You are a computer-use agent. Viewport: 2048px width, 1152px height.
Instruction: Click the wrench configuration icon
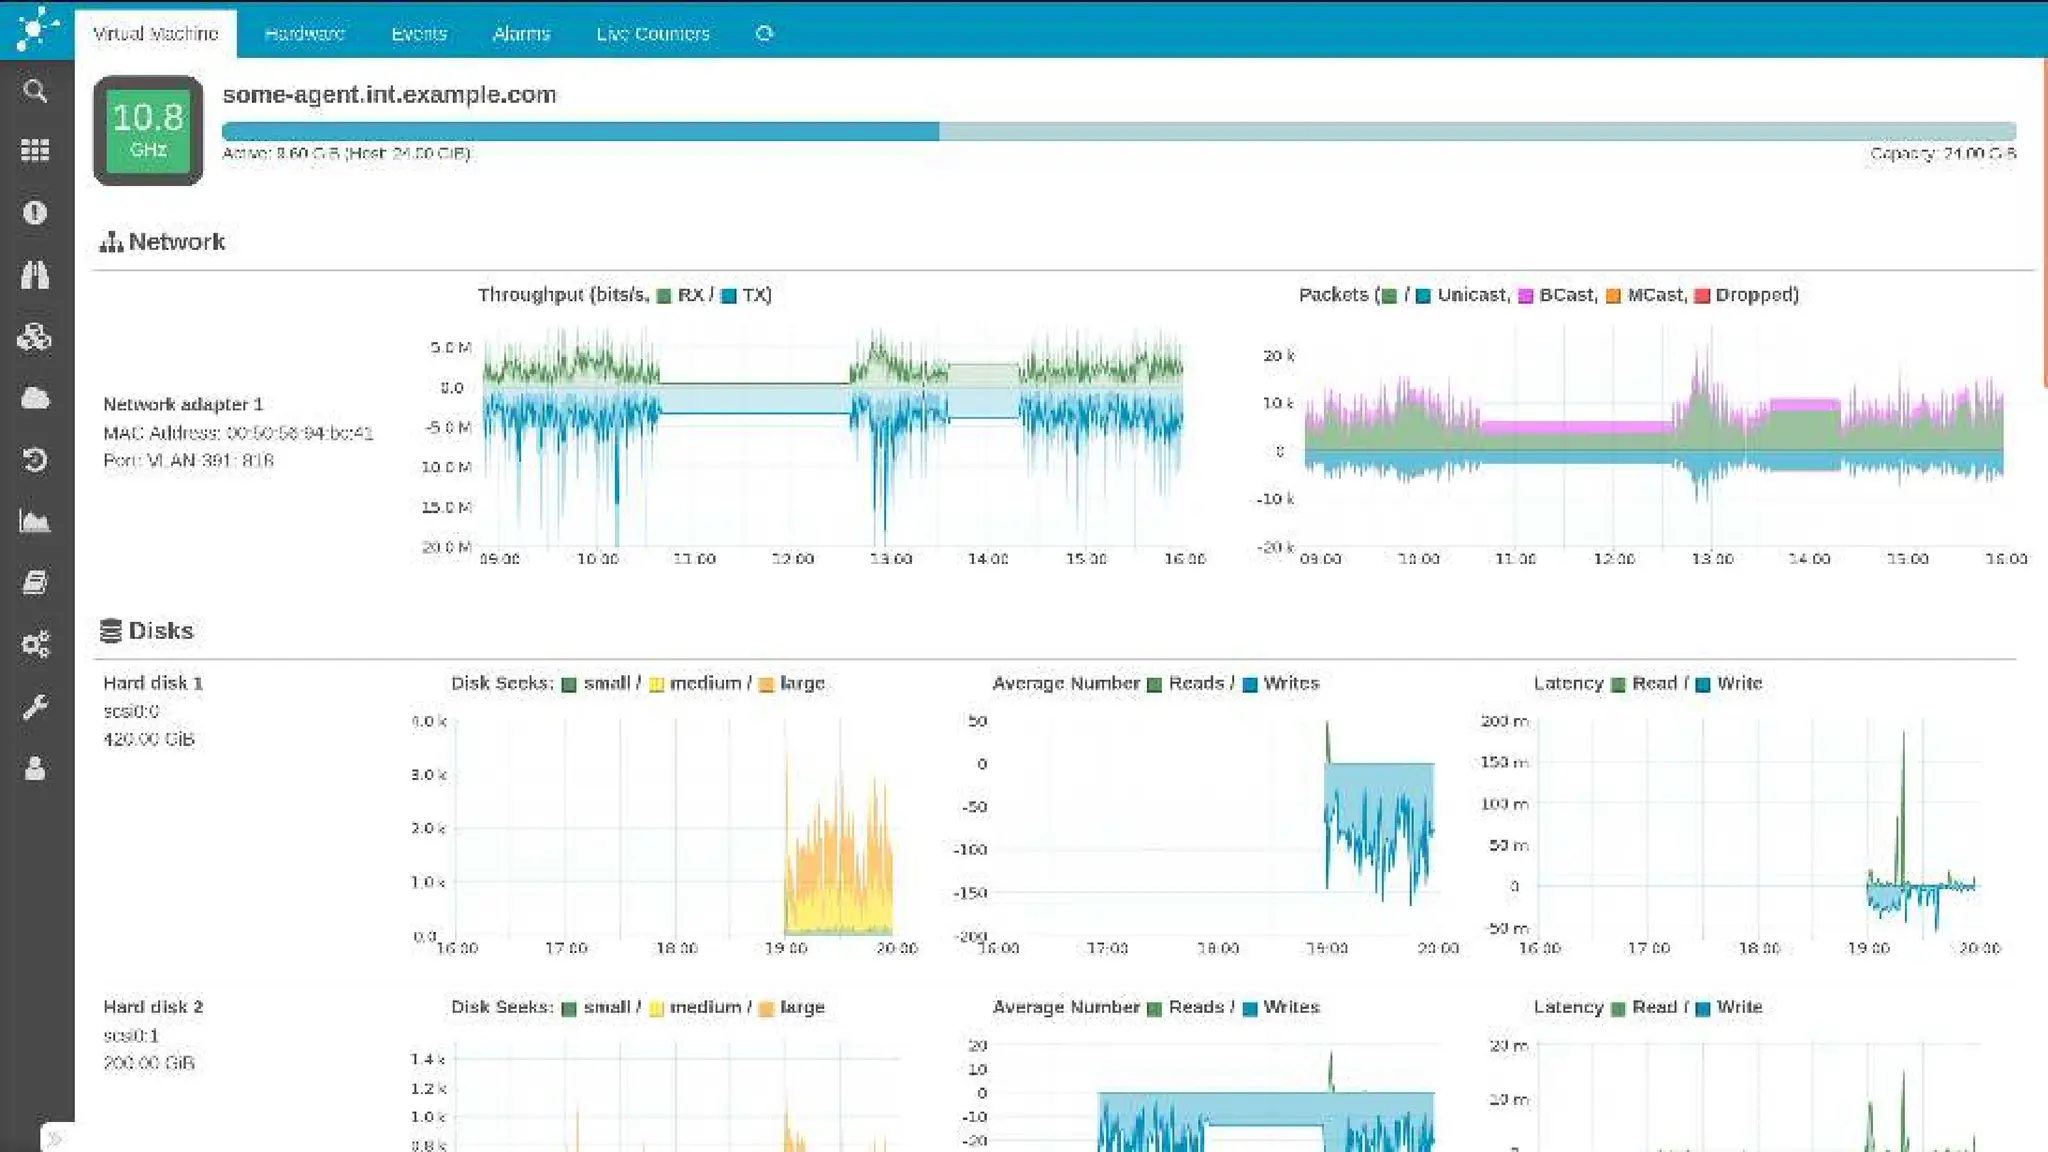click(35, 707)
